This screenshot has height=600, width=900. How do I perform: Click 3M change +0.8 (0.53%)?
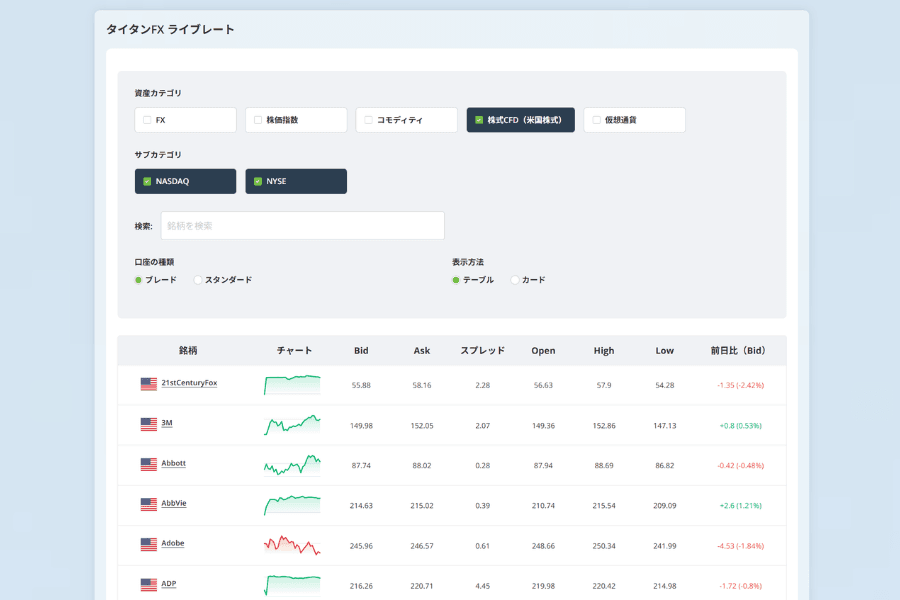click(740, 425)
